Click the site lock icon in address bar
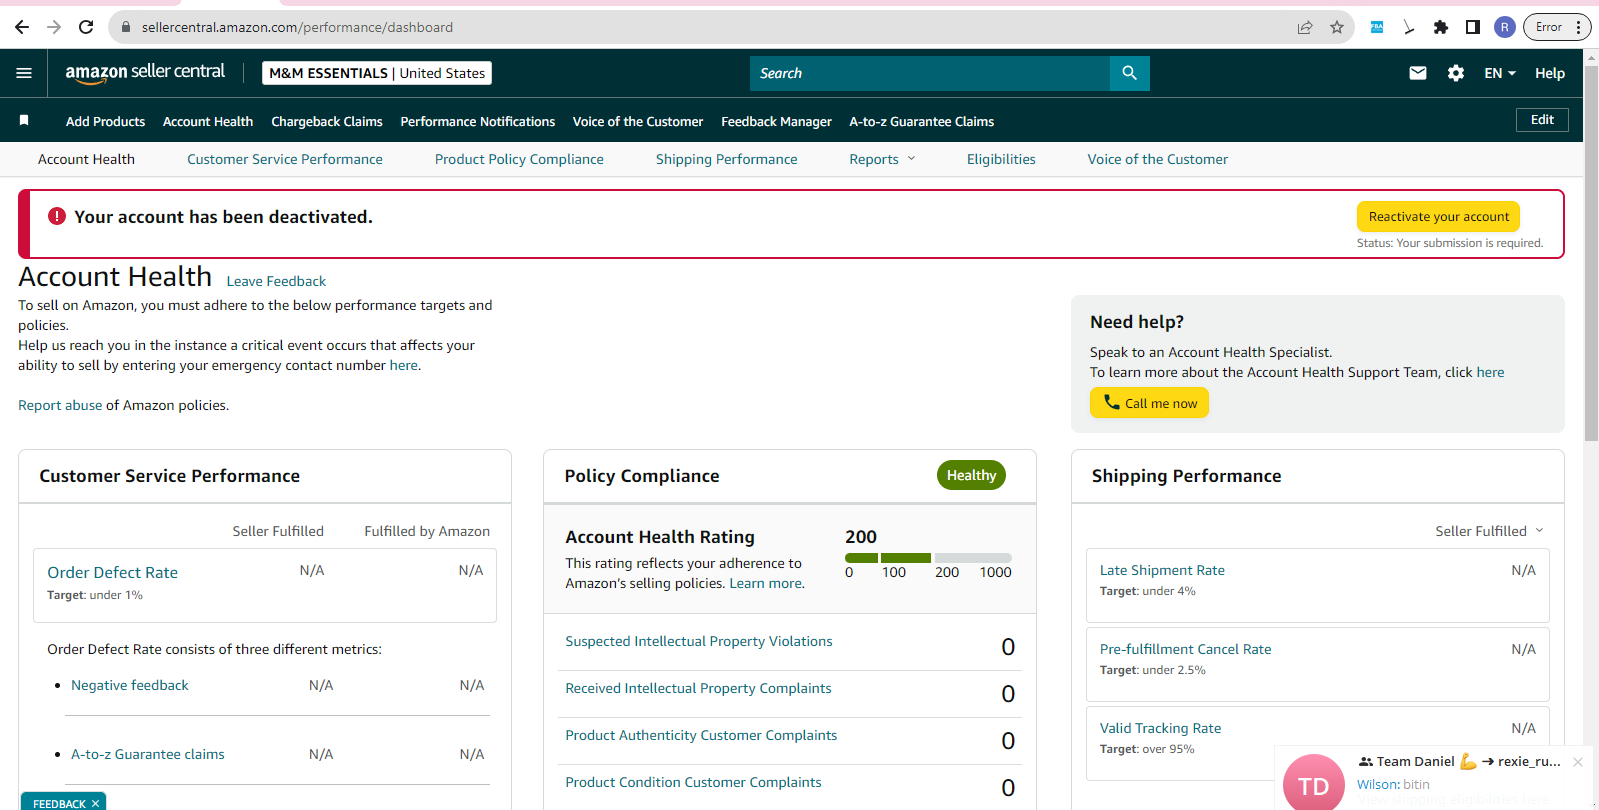Viewport: 1599px width, 810px height. pyautogui.click(x=126, y=27)
